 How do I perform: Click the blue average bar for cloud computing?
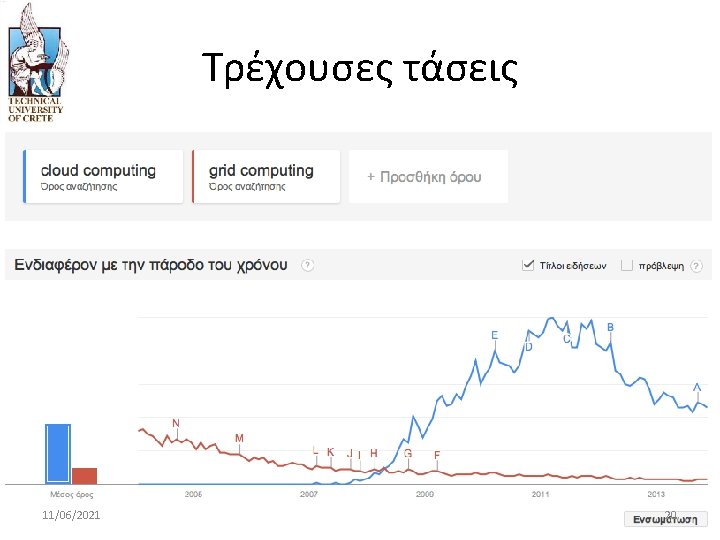point(58,454)
